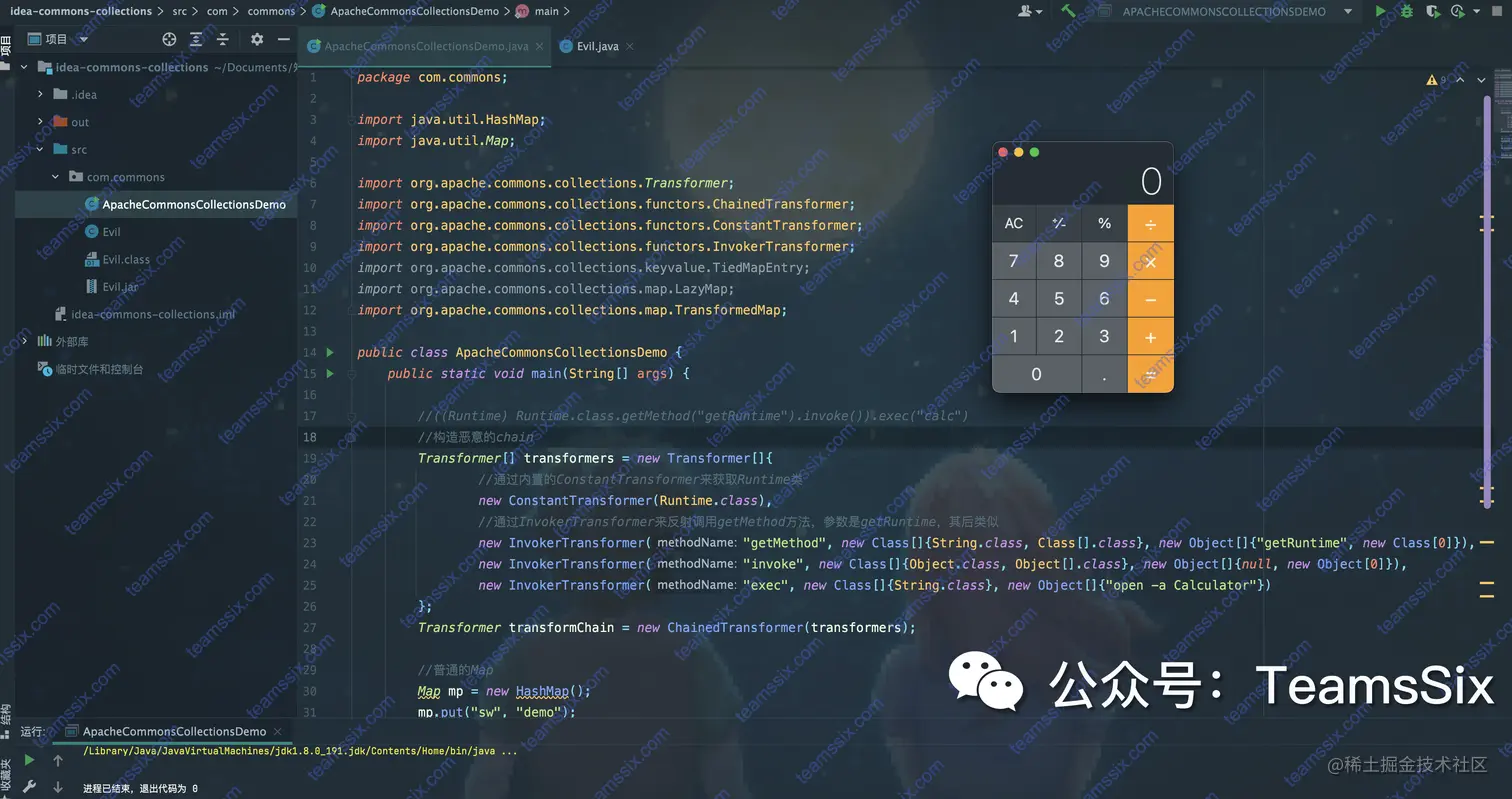Viewport: 1512px width, 799px height.
Task: Collapse all in project panel
Action: click(223, 39)
